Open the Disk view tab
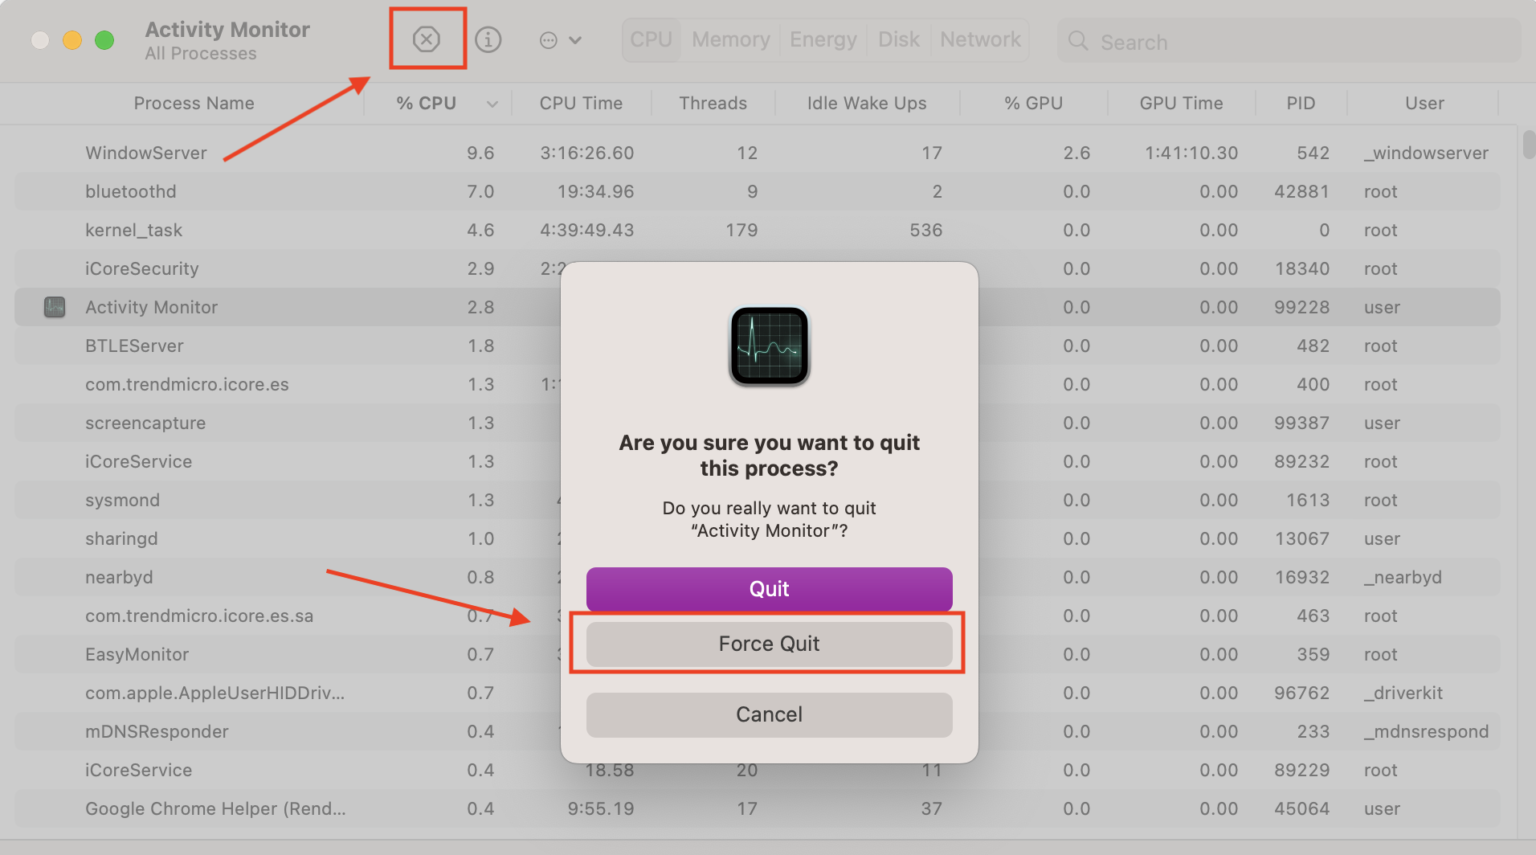 click(898, 39)
